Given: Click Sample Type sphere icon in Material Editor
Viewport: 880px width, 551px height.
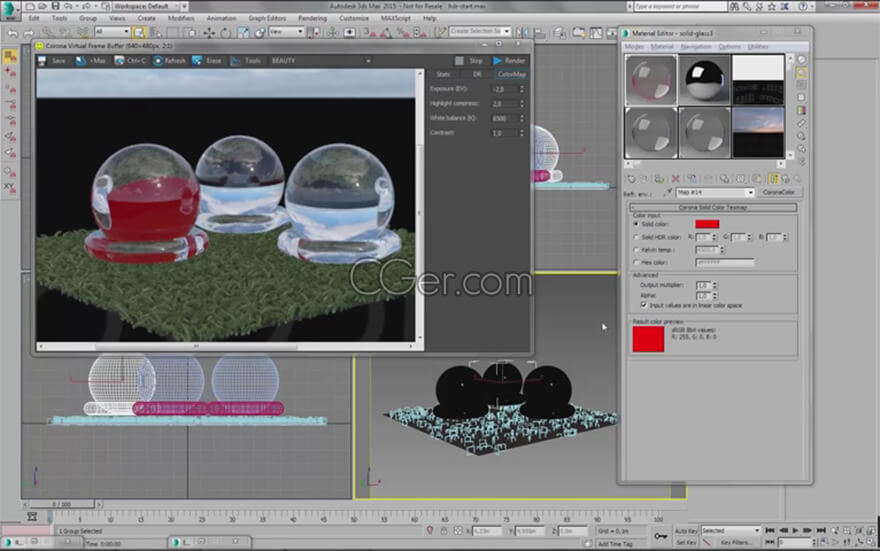Looking at the screenshot, I should click(801, 59).
